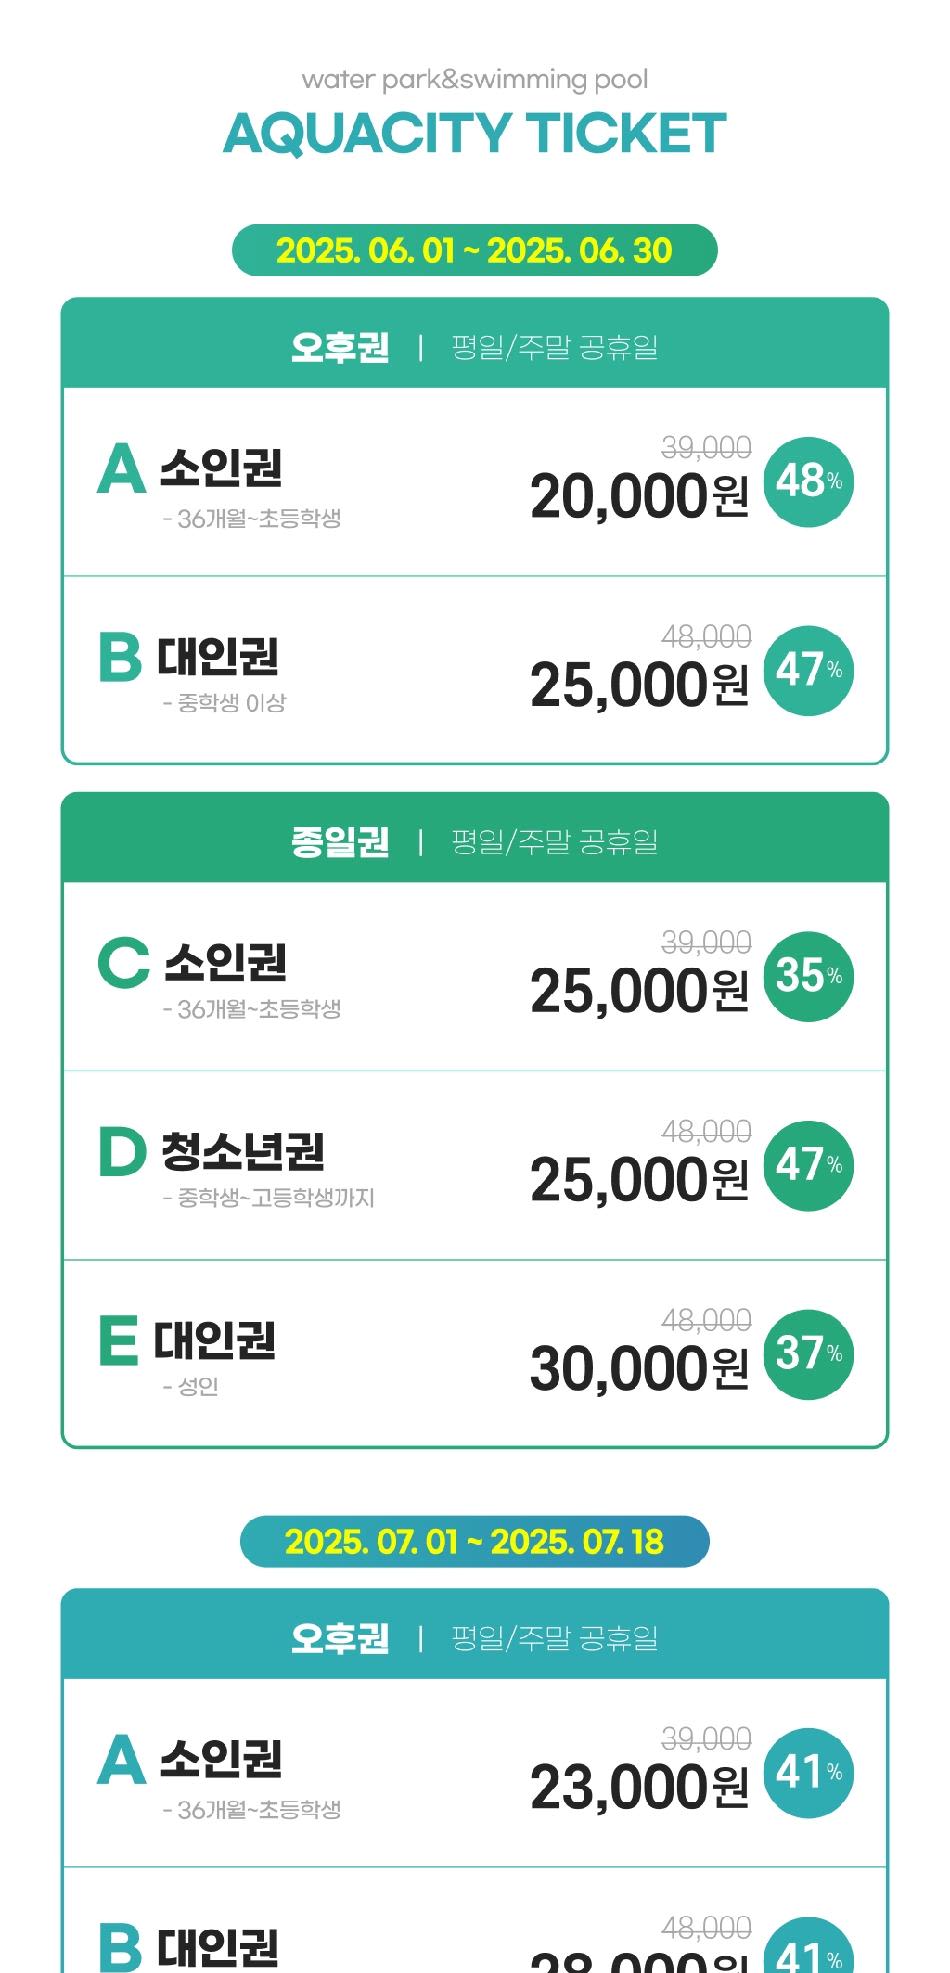This screenshot has width=950, height=1973.
Task: Click the June 오후권 section header
Action: click(x=475, y=343)
